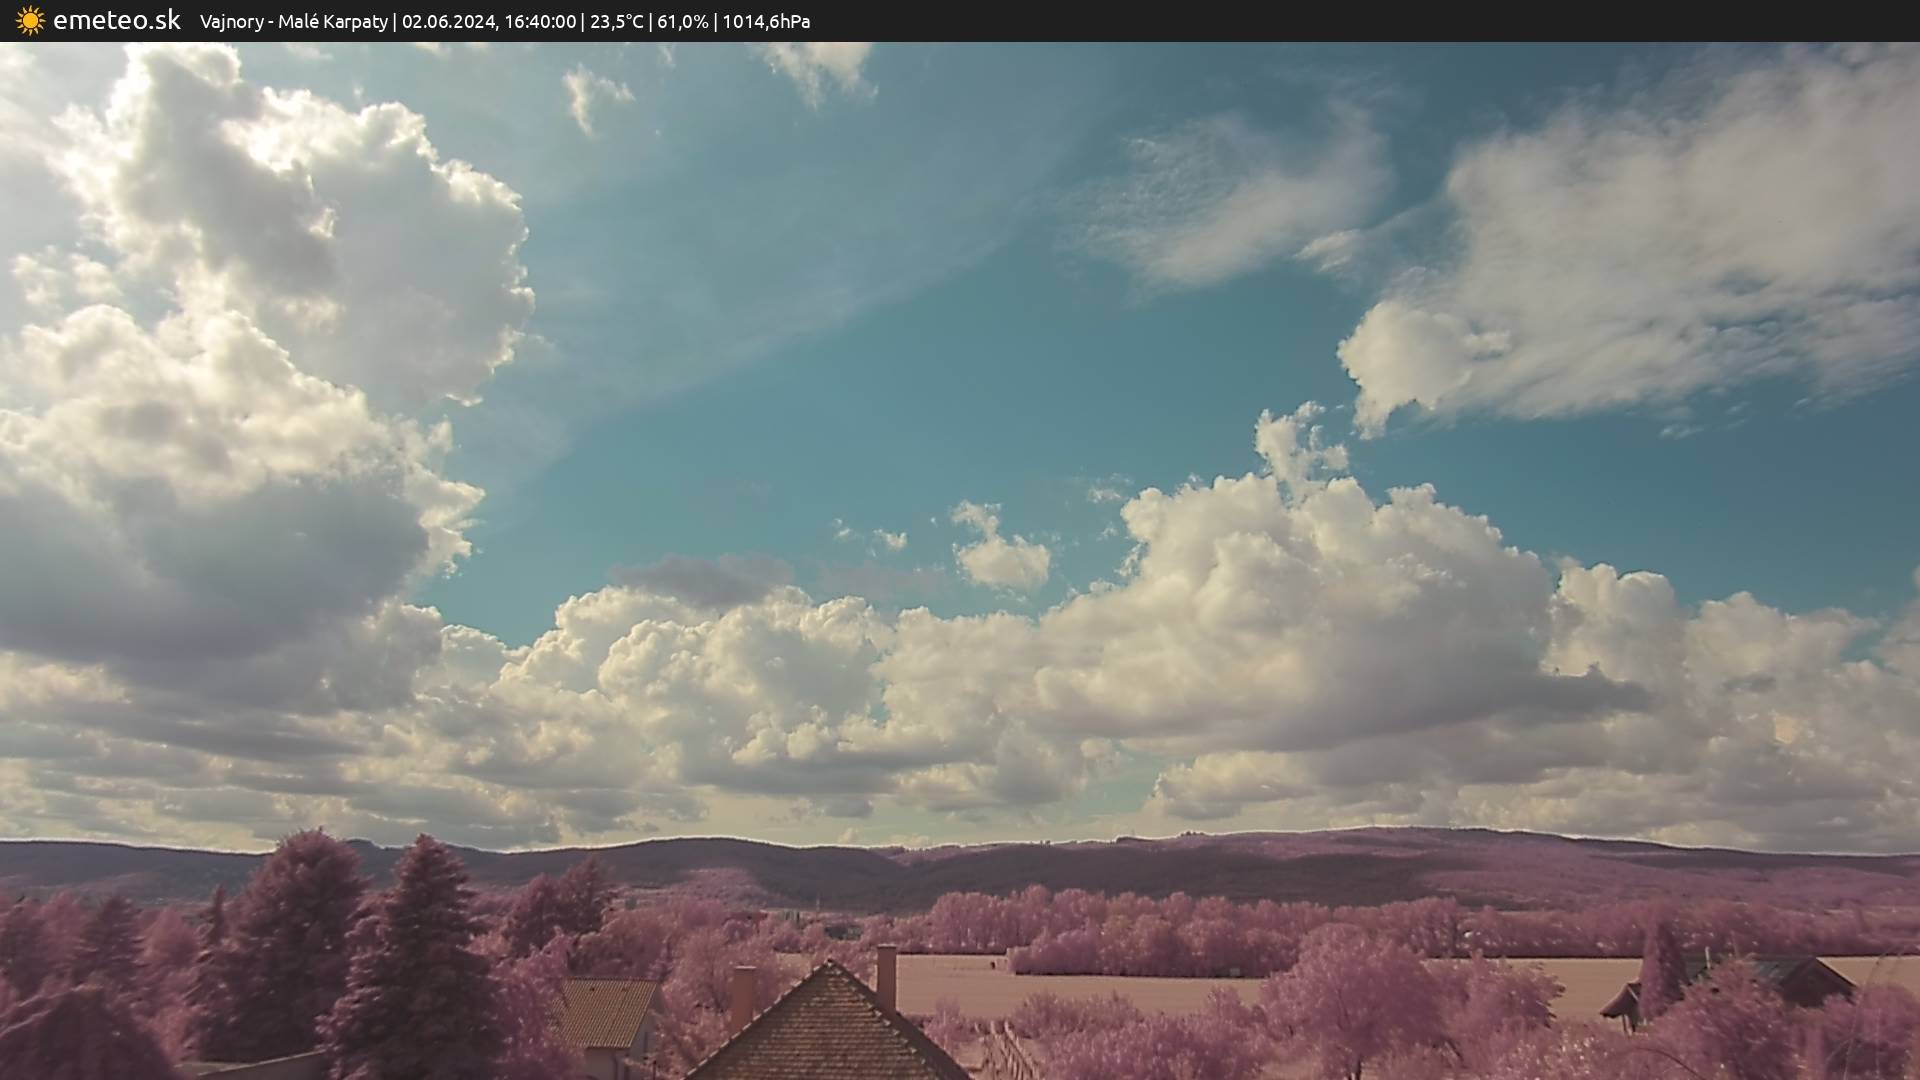Viewport: 1920px width, 1080px height.
Task: Click the Vajnory - Malé Karpaty location label
Action: [x=293, y=21]
